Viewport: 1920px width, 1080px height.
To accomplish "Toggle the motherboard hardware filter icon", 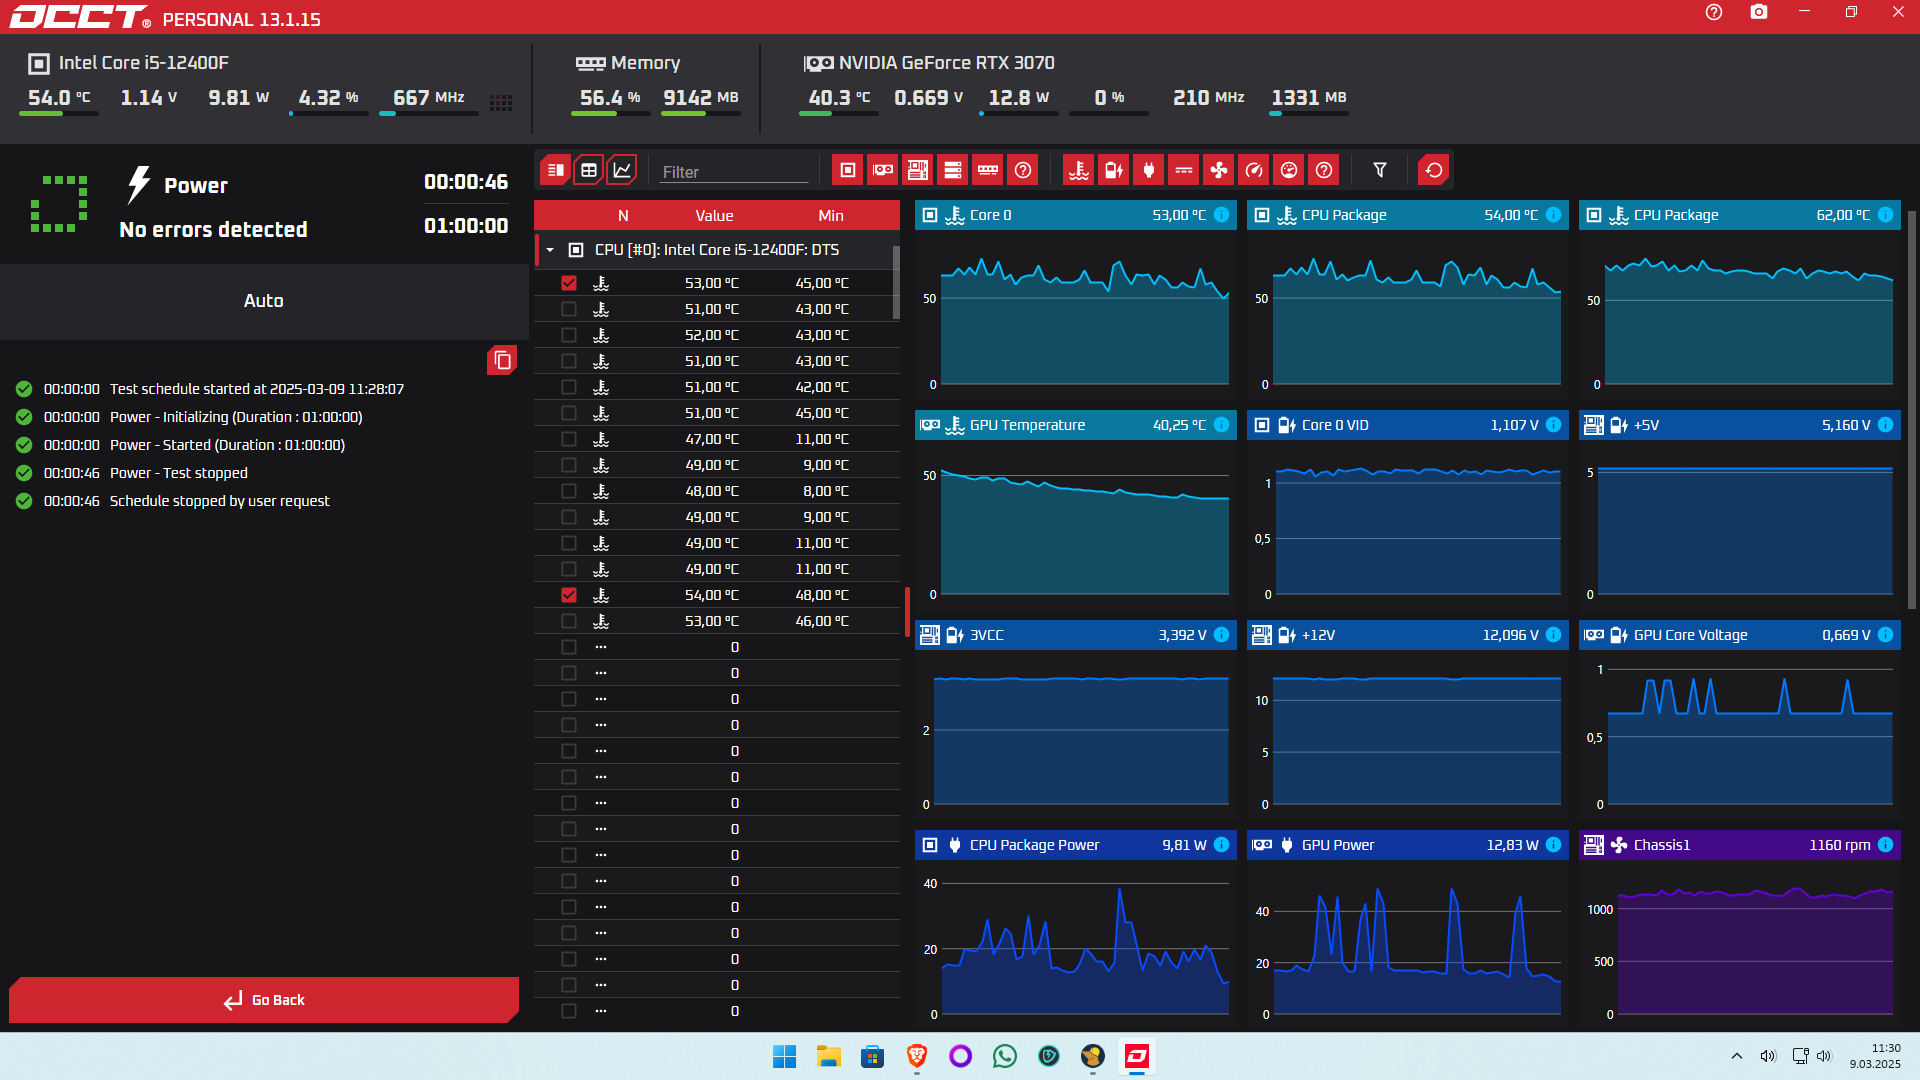I will pyautogui.click(x=918, y=170).
